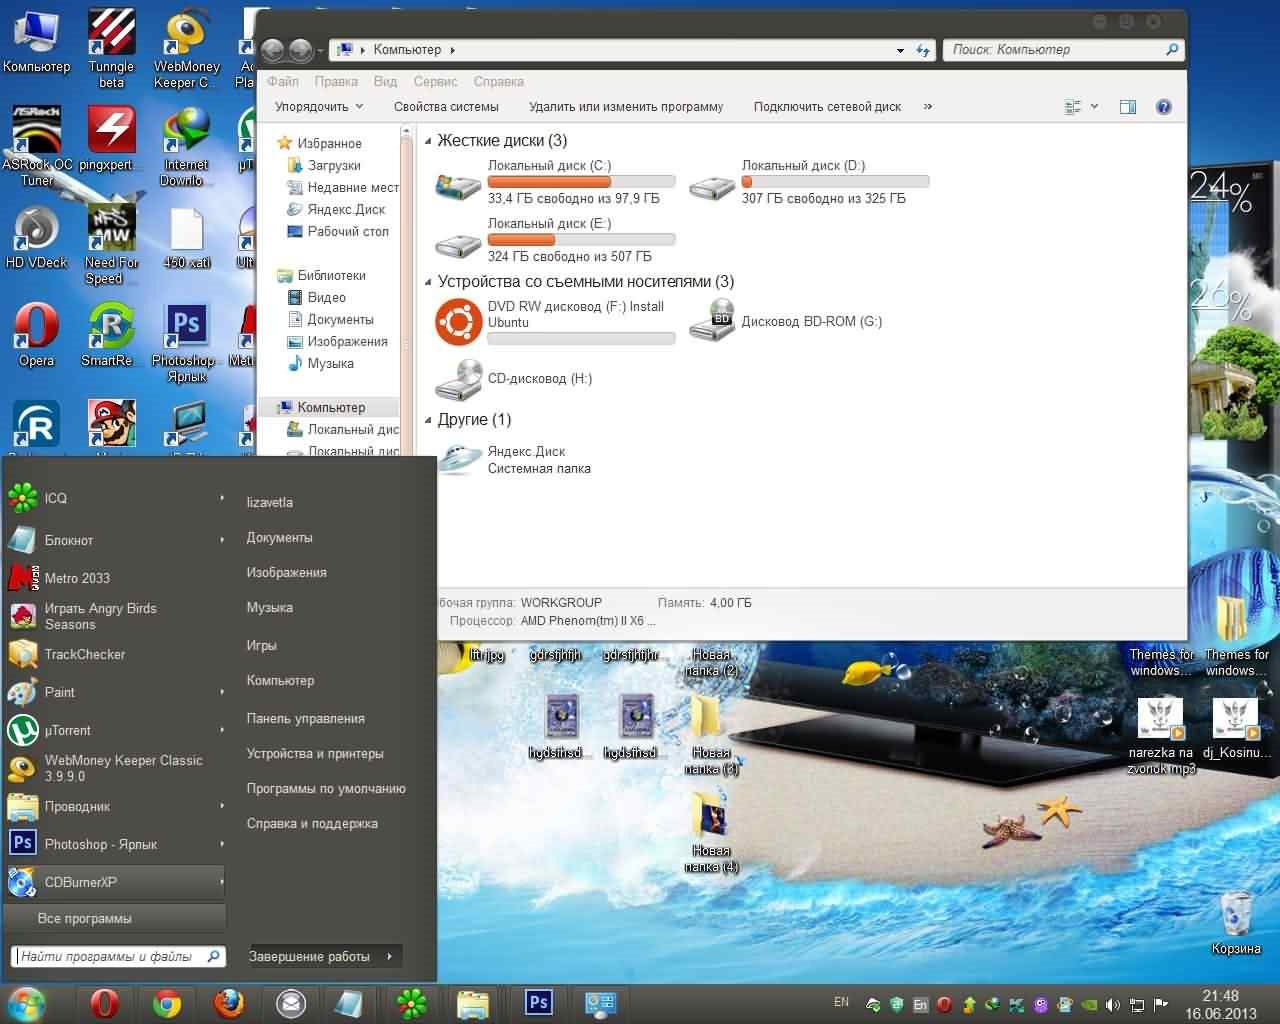
Task: Launch Firefox from the taskbar
Action: (229, 1003)
